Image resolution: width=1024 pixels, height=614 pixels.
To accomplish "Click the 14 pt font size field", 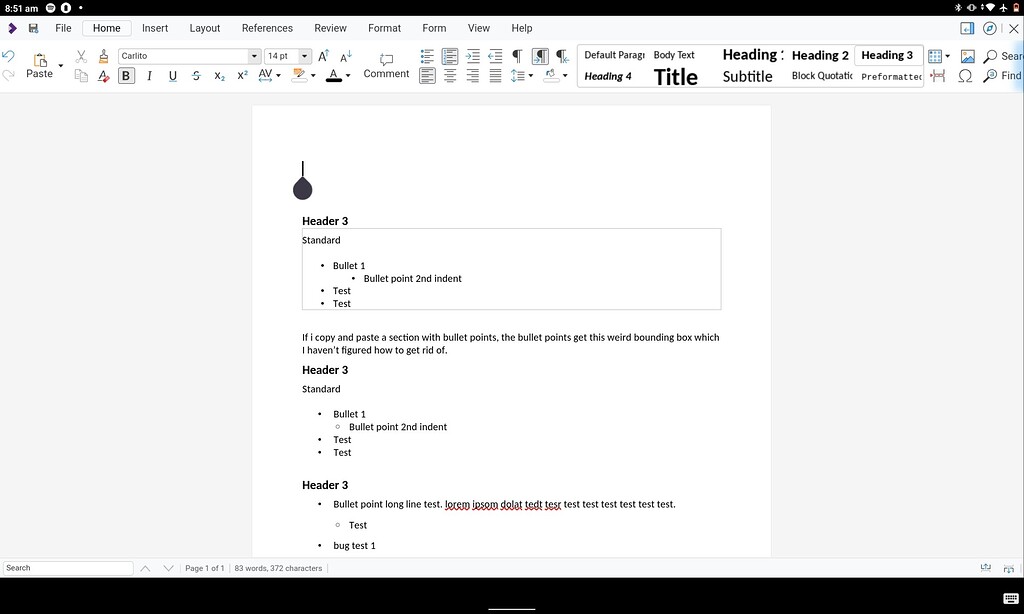I will tap(281, 56).
